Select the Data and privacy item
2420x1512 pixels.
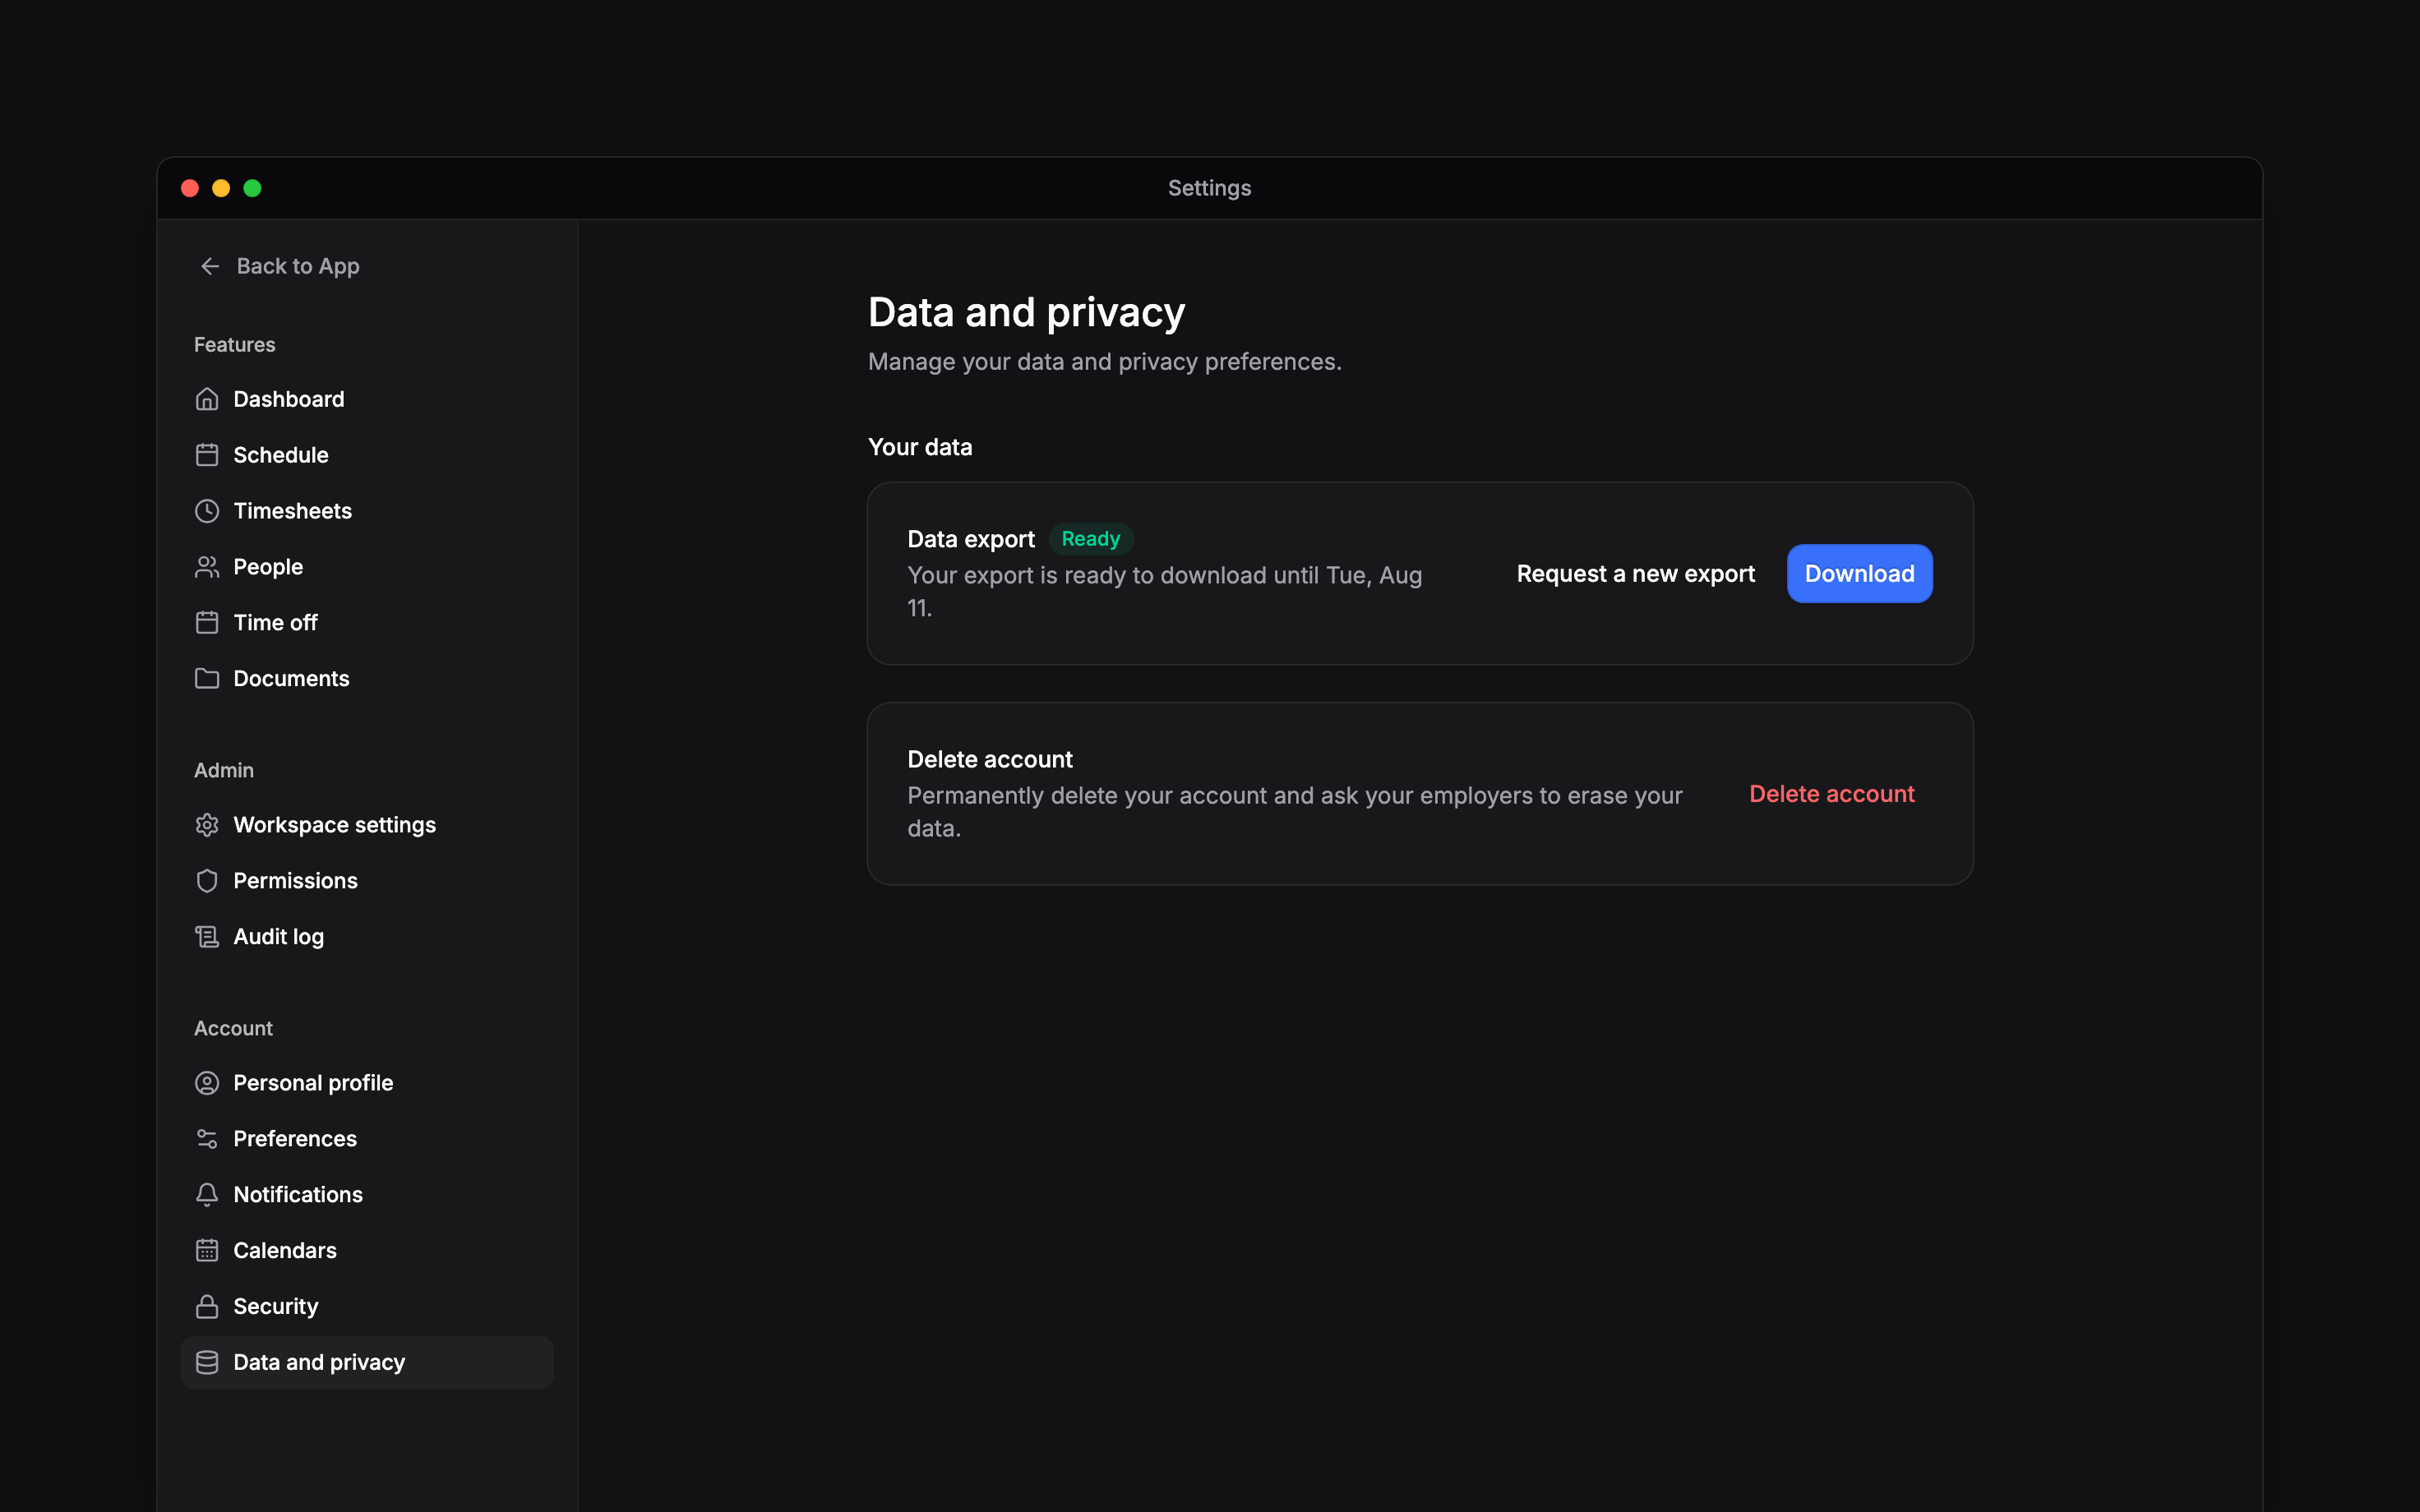367,1363
